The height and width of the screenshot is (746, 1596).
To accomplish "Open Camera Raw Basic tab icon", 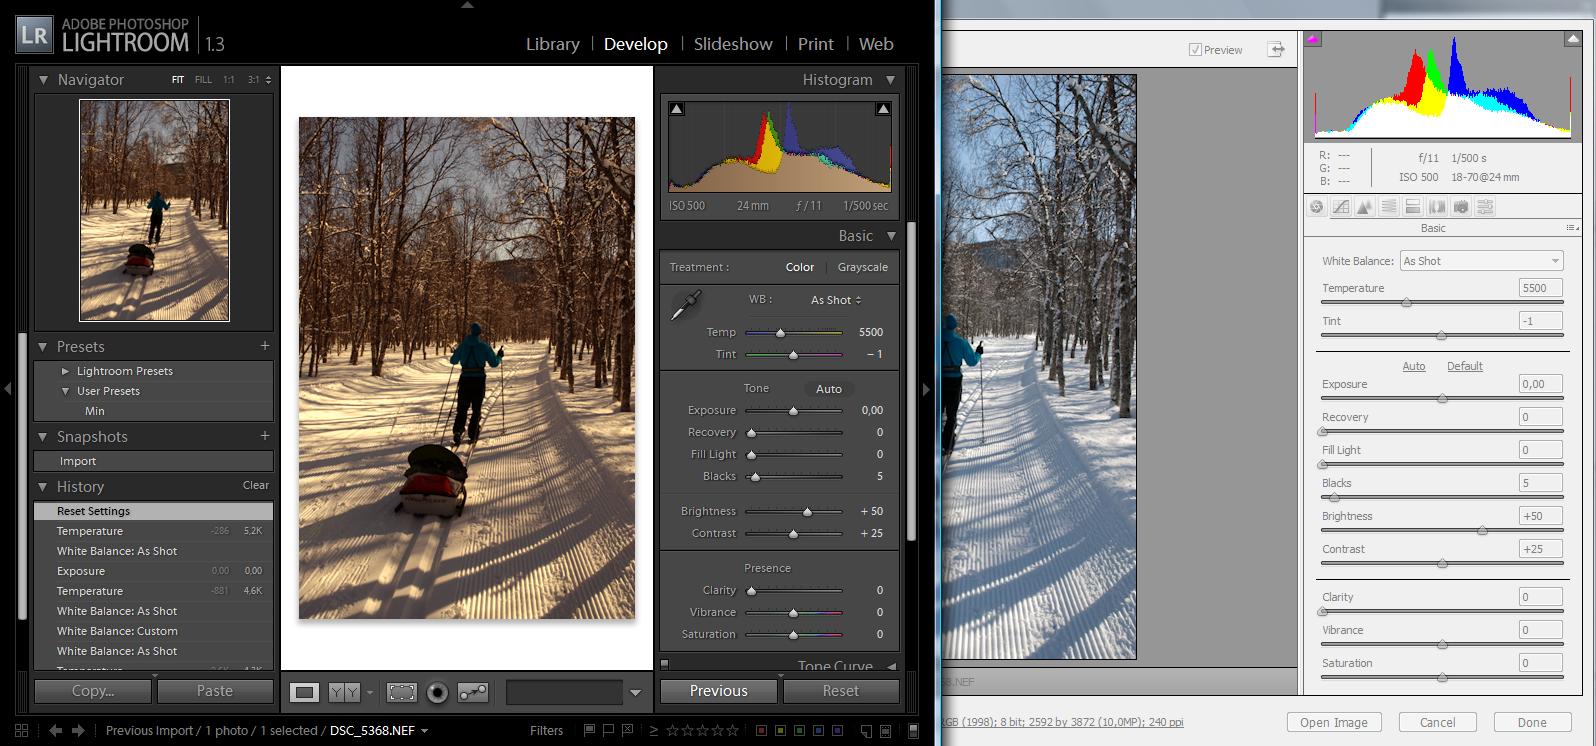I will 1317,207.
